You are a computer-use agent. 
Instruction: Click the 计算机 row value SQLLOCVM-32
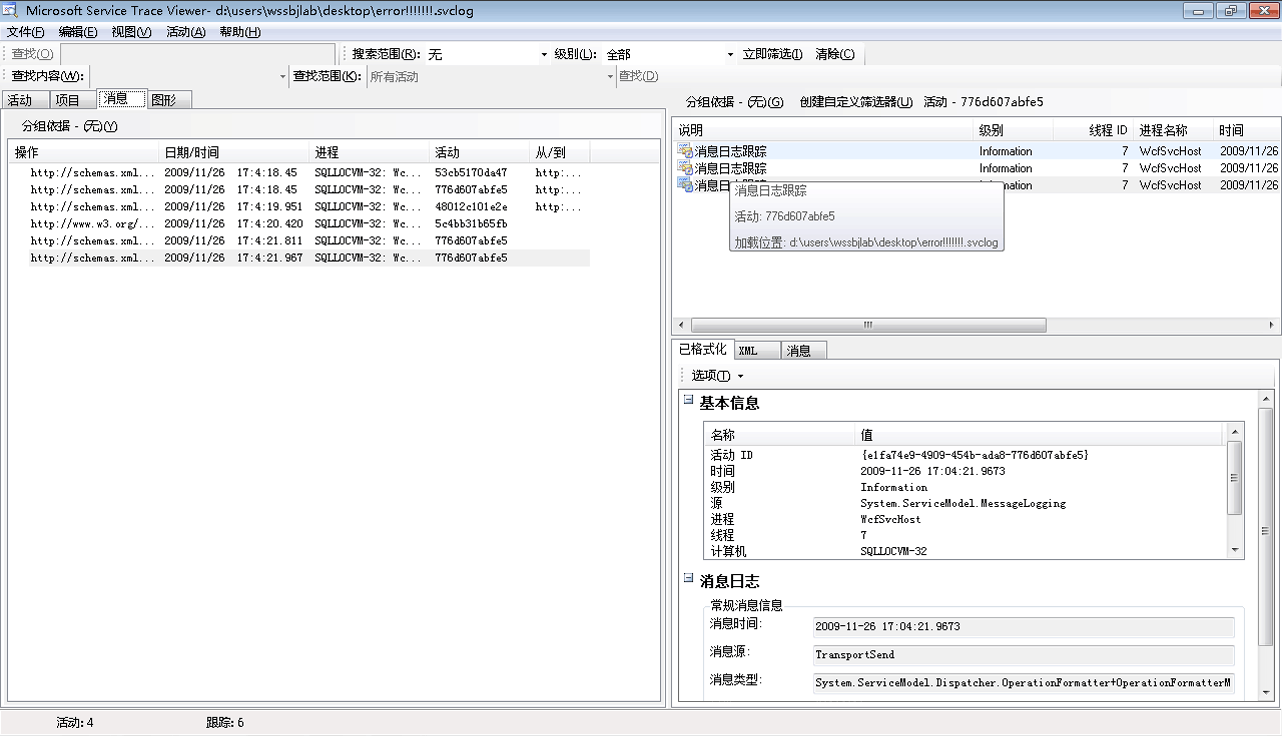pyautogui.click(x=893, y=551)
